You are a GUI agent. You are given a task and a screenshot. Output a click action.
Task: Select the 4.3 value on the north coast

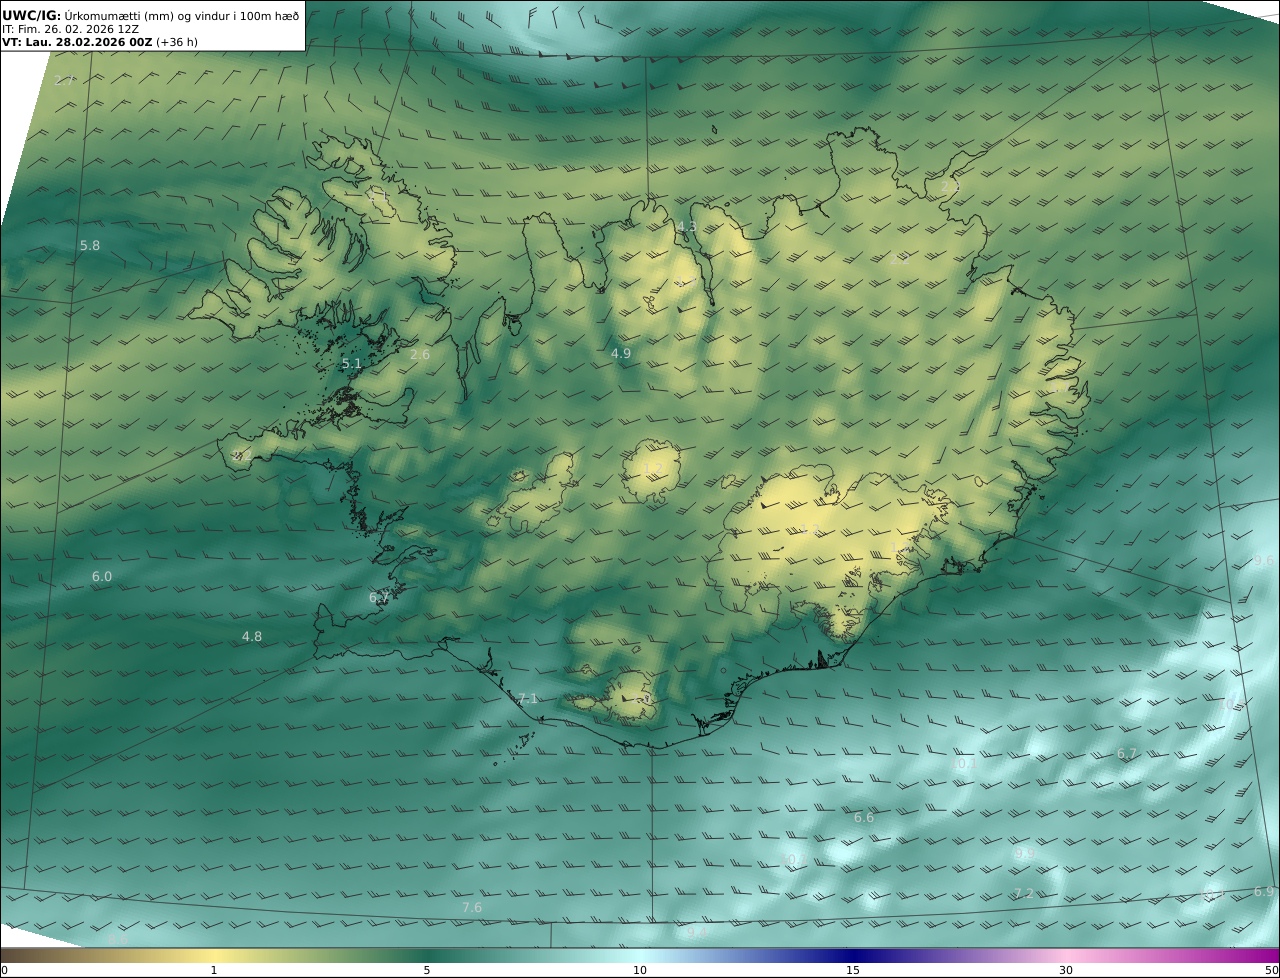click(686, 227)
